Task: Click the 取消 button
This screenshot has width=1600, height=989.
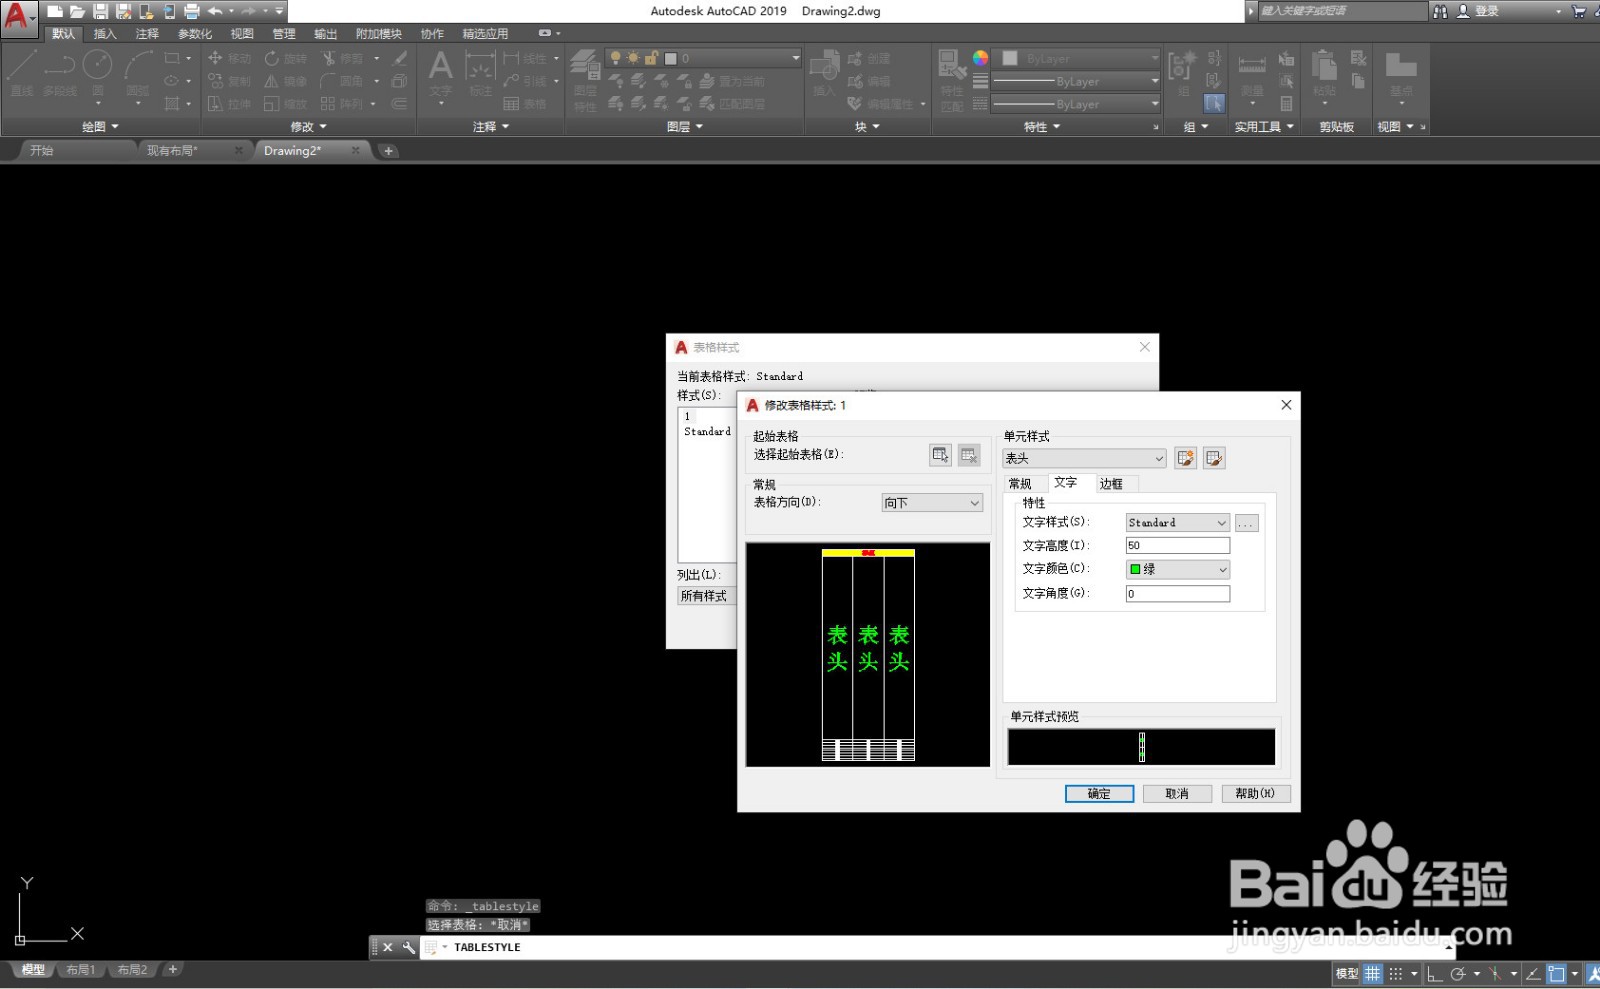Action: [1177, 794]
